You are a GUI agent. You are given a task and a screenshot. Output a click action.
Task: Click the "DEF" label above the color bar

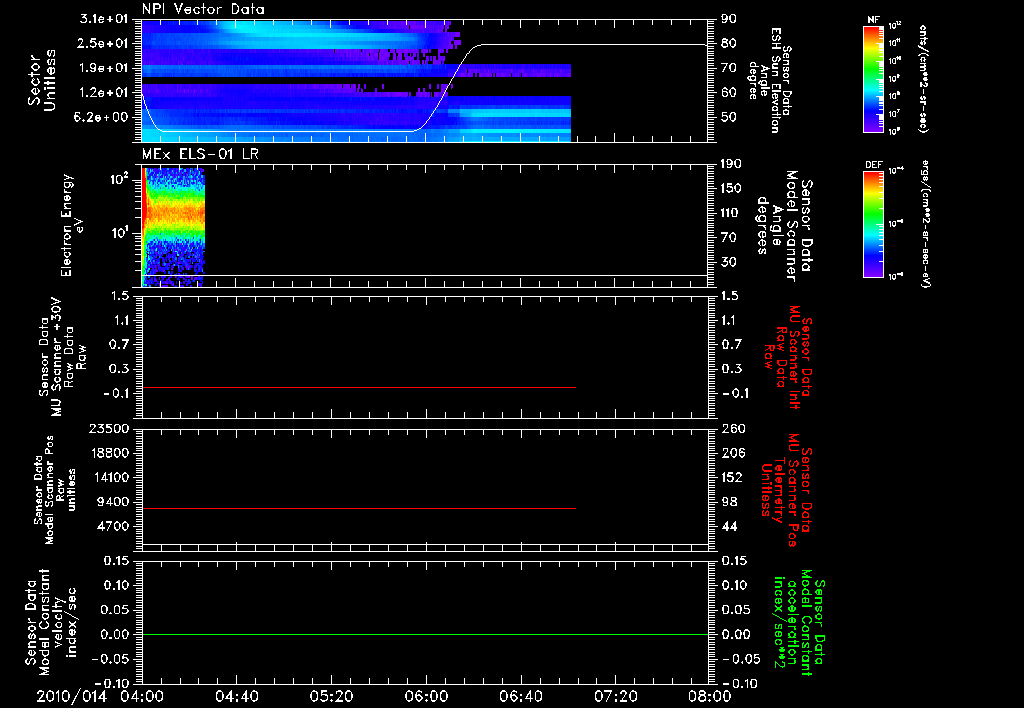click(x=874, y=165)
